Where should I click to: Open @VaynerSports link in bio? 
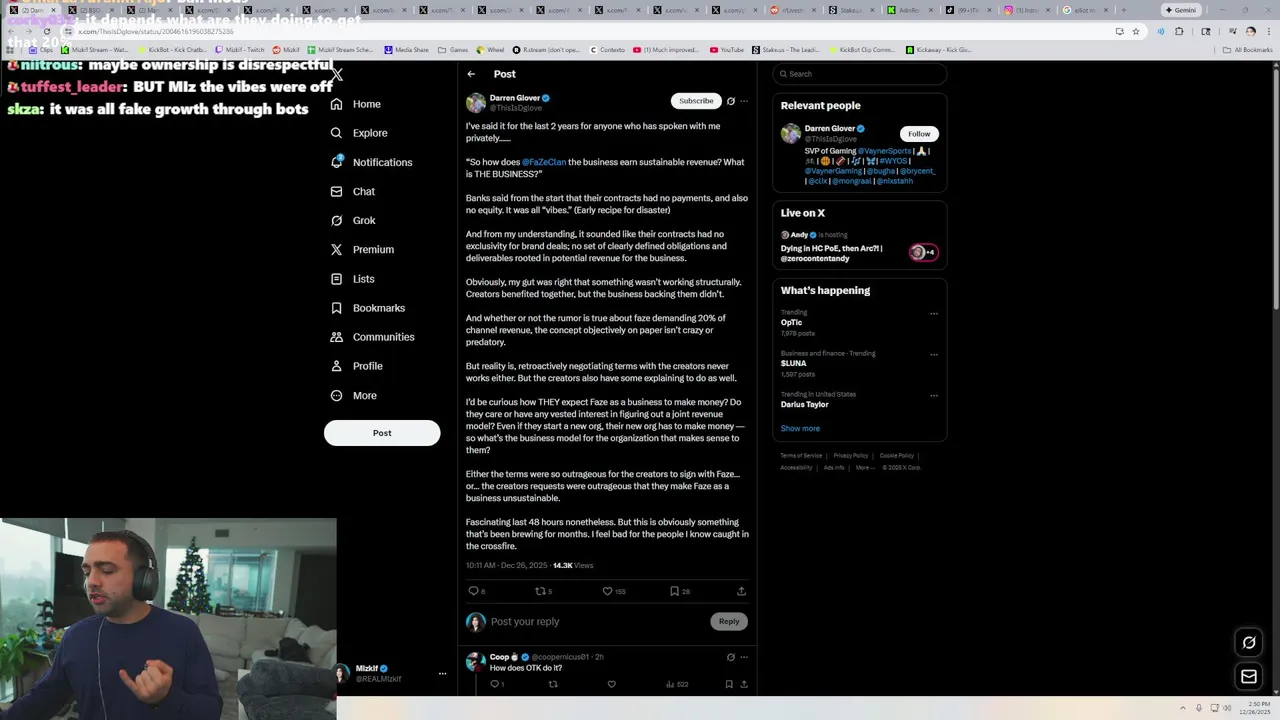[884, 151]
